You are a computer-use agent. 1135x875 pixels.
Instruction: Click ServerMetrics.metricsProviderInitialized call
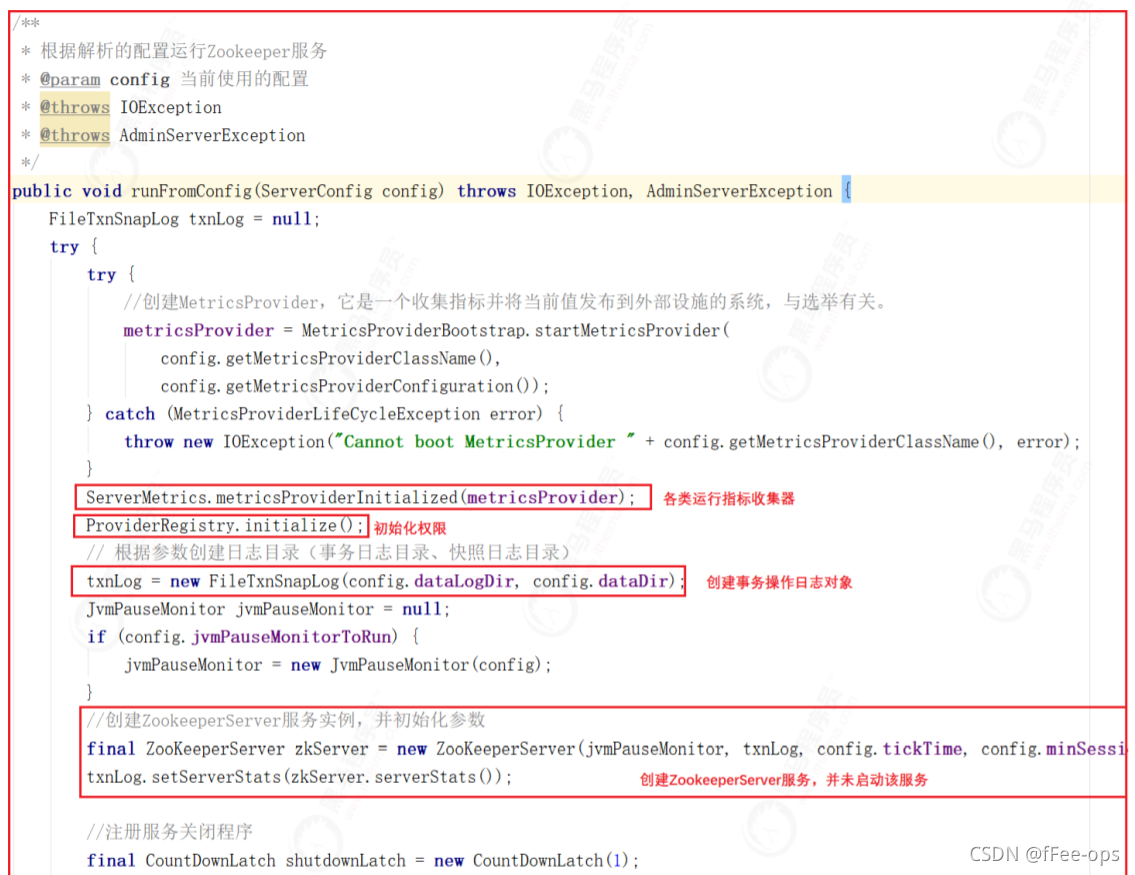(360, 498)
